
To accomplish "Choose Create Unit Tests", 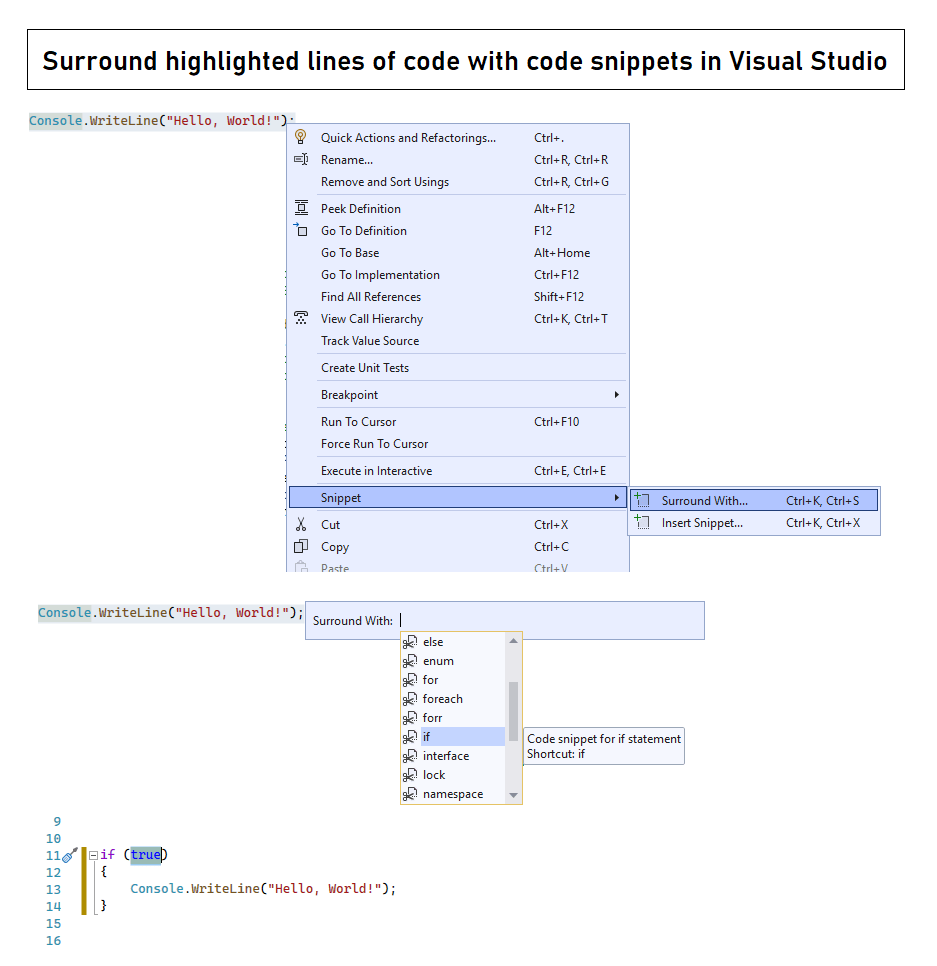I will pos(458,367).
